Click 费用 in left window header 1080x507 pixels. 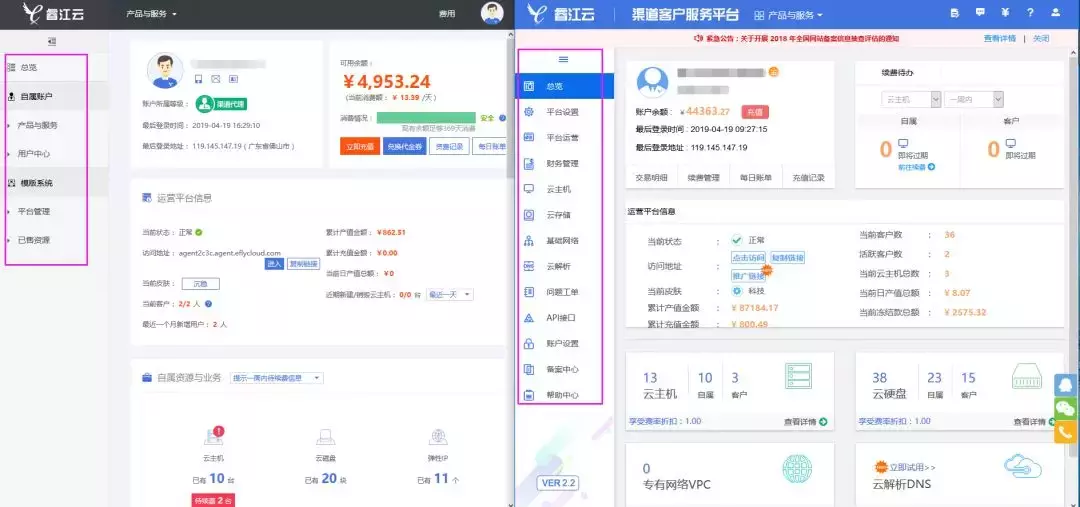pos(447,14)
